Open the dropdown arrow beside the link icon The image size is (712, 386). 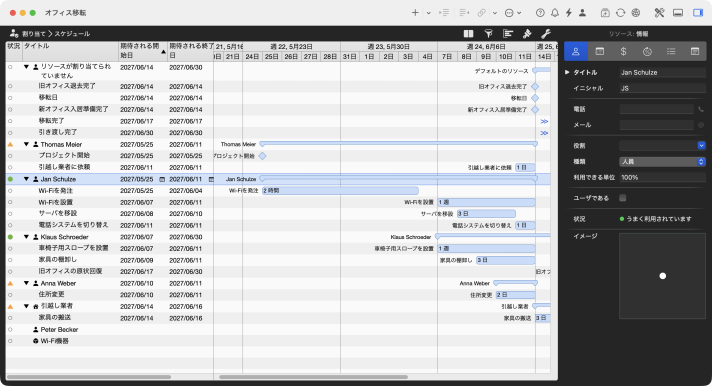click(x=494, y=13)
